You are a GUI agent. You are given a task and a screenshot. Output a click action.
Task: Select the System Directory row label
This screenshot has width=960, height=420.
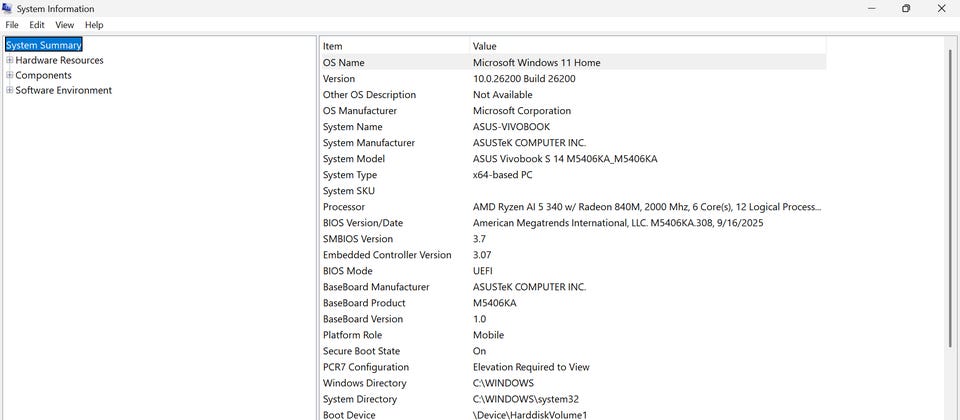(359, 399)
